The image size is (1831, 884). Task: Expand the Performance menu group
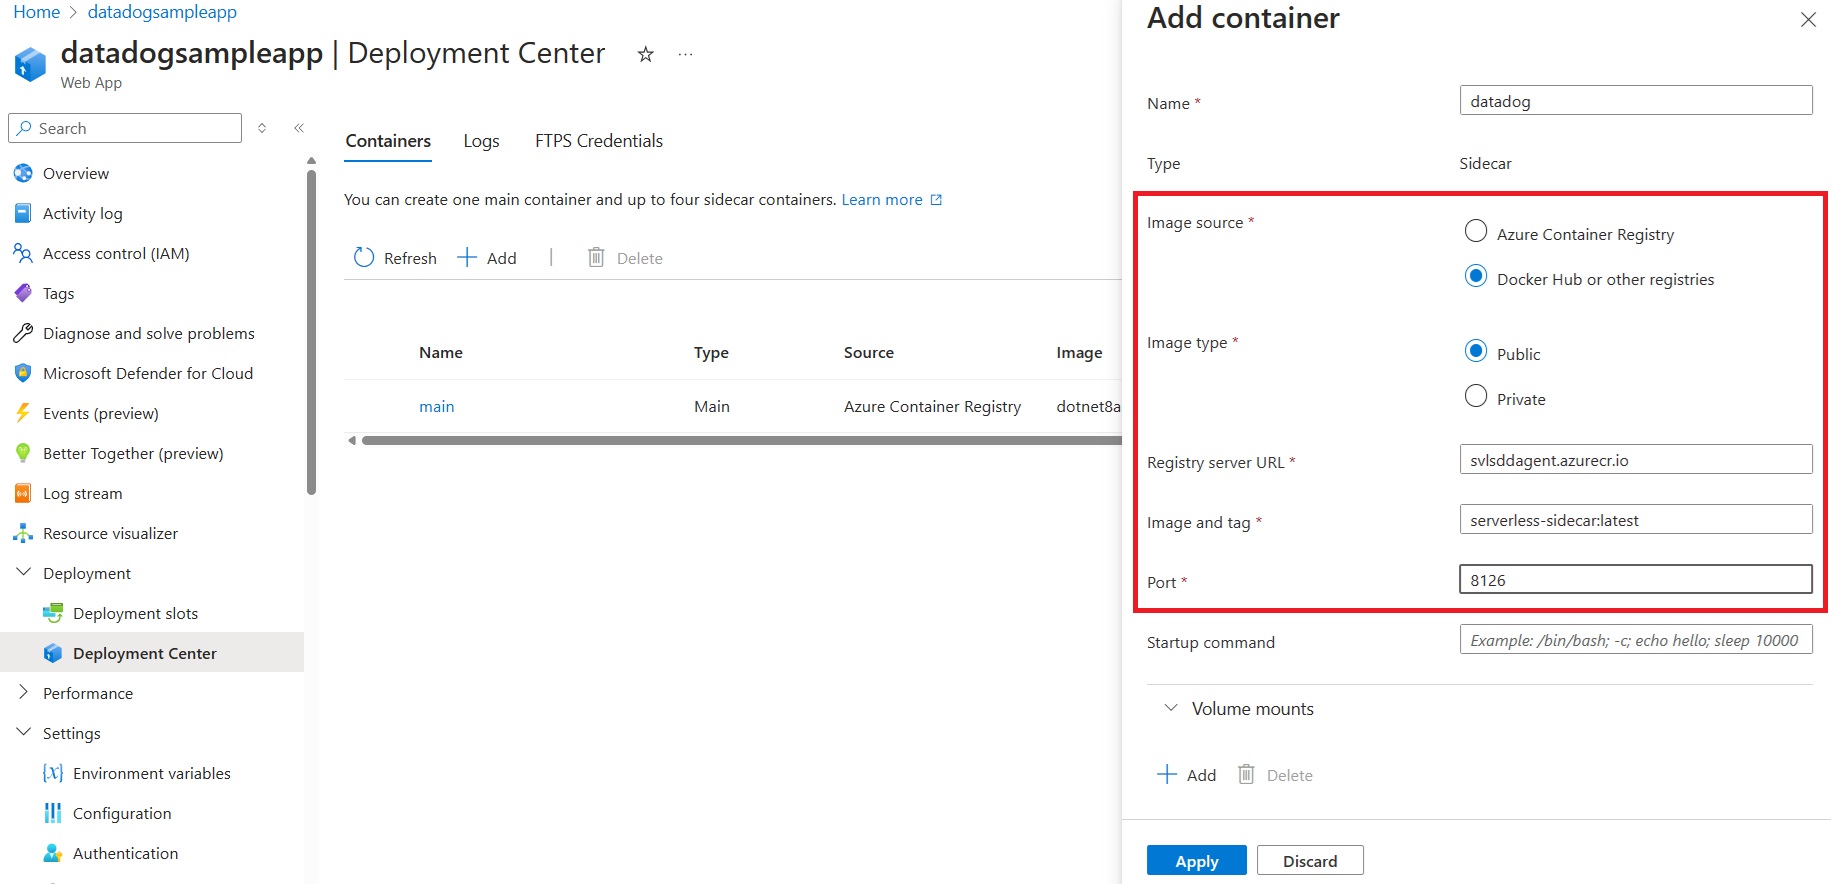tap(24, 693)
